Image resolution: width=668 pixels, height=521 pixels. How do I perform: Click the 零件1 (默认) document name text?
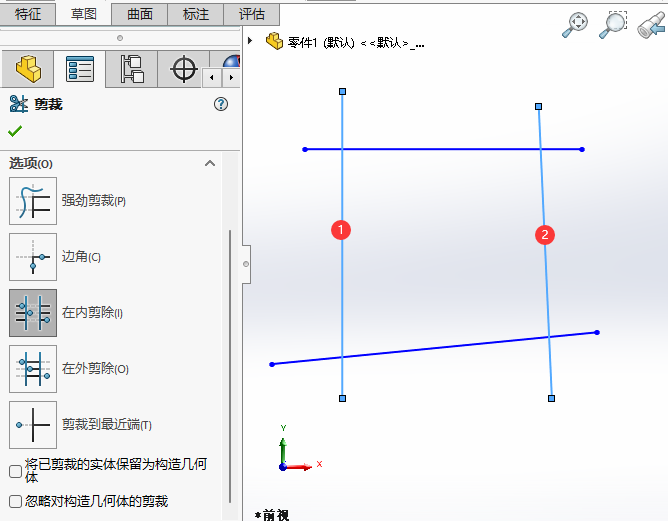tap(356, 43)
